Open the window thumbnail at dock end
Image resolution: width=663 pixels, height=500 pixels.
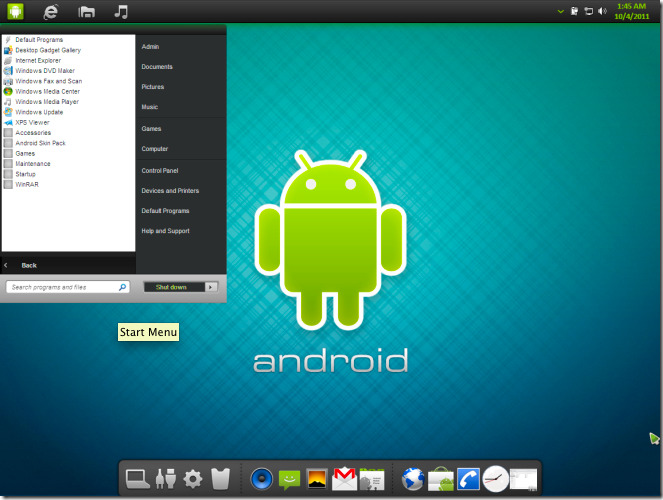523,479
